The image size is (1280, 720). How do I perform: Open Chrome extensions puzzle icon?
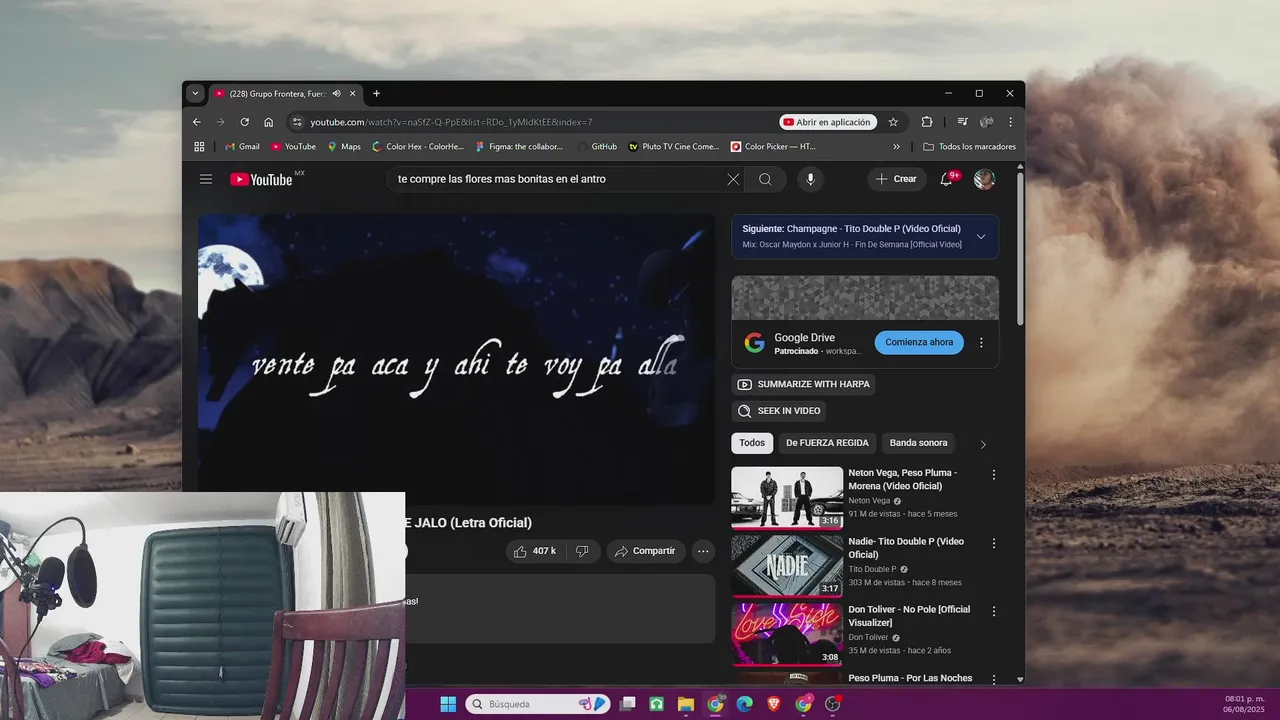927,122
